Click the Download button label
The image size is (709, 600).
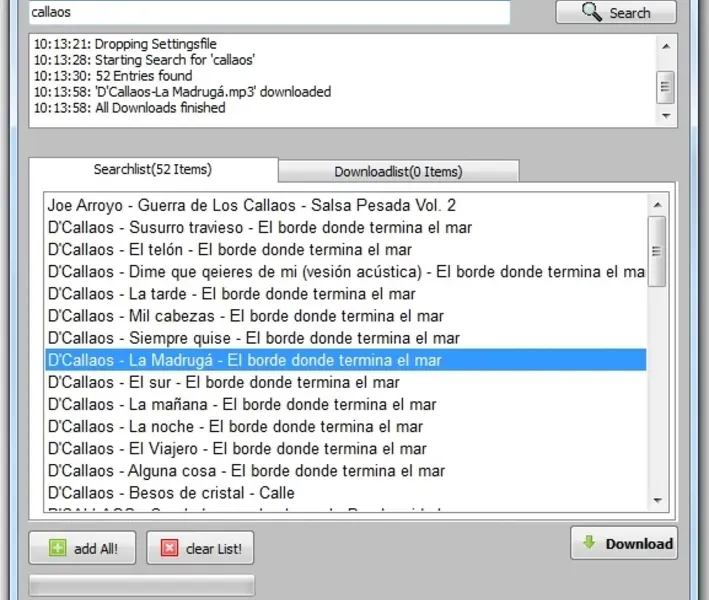click(639, 543)
